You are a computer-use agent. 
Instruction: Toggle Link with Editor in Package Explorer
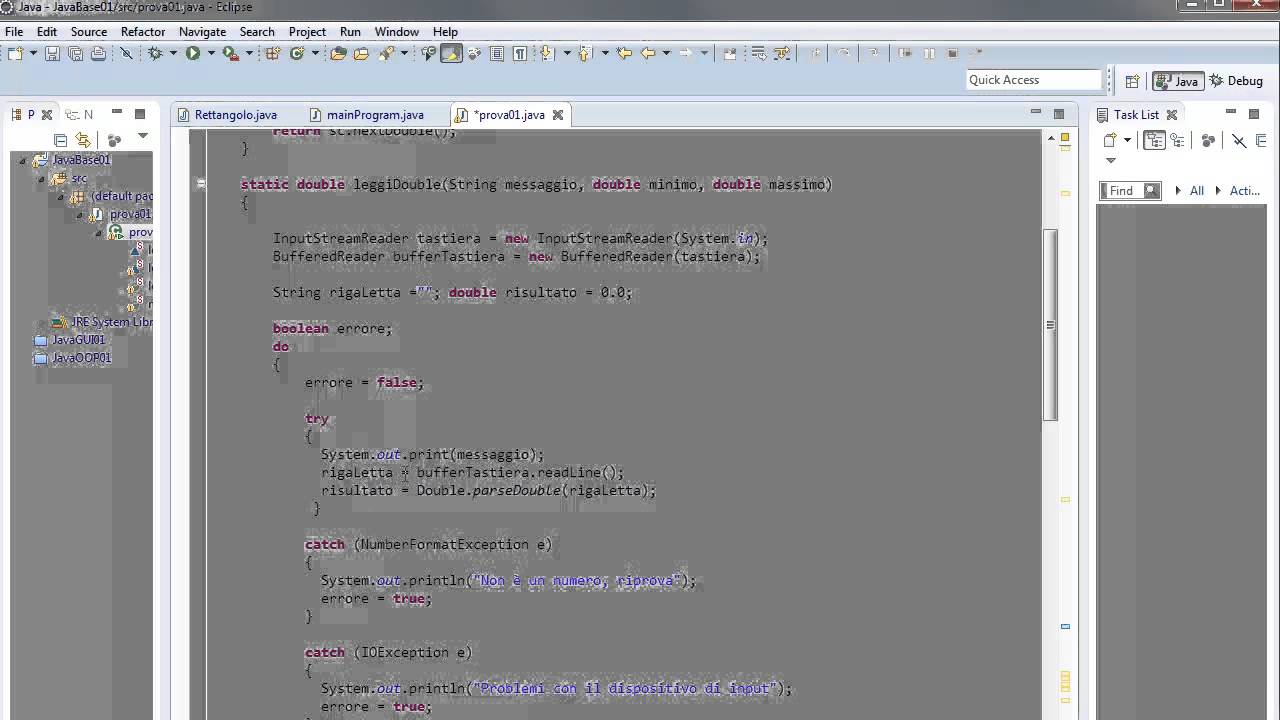click(83, 140)
